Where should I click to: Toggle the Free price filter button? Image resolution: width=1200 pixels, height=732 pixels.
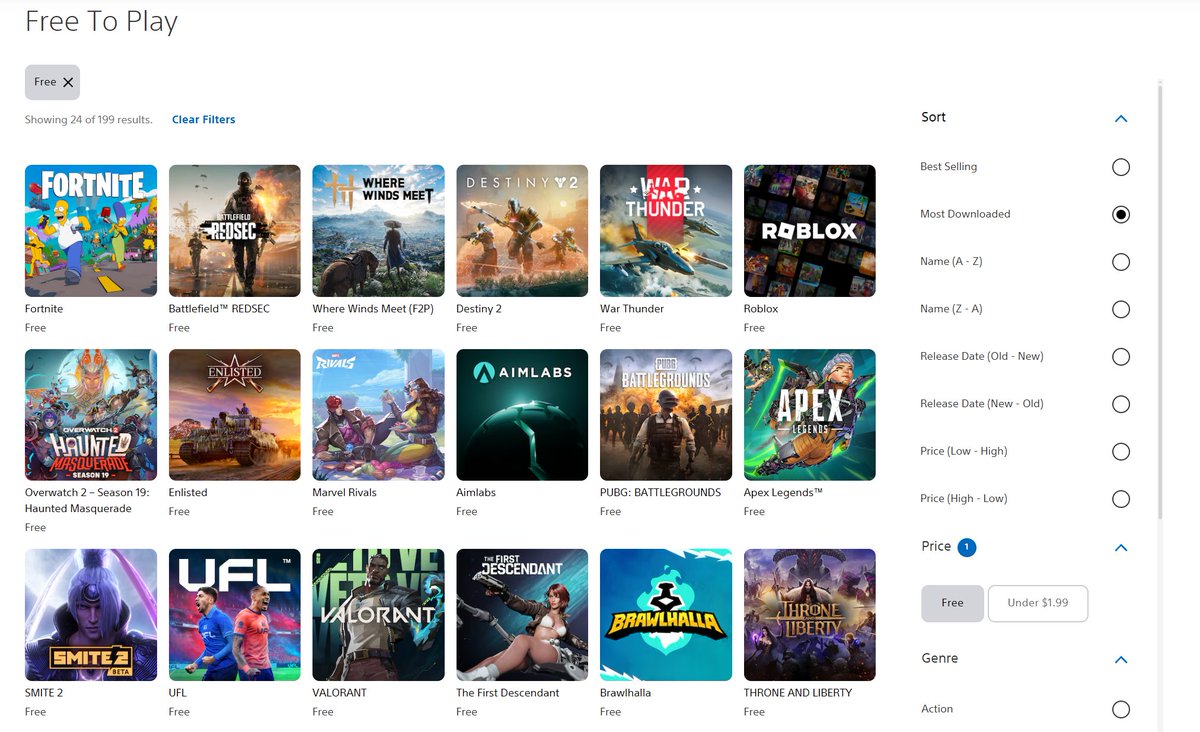coord(952,603)
